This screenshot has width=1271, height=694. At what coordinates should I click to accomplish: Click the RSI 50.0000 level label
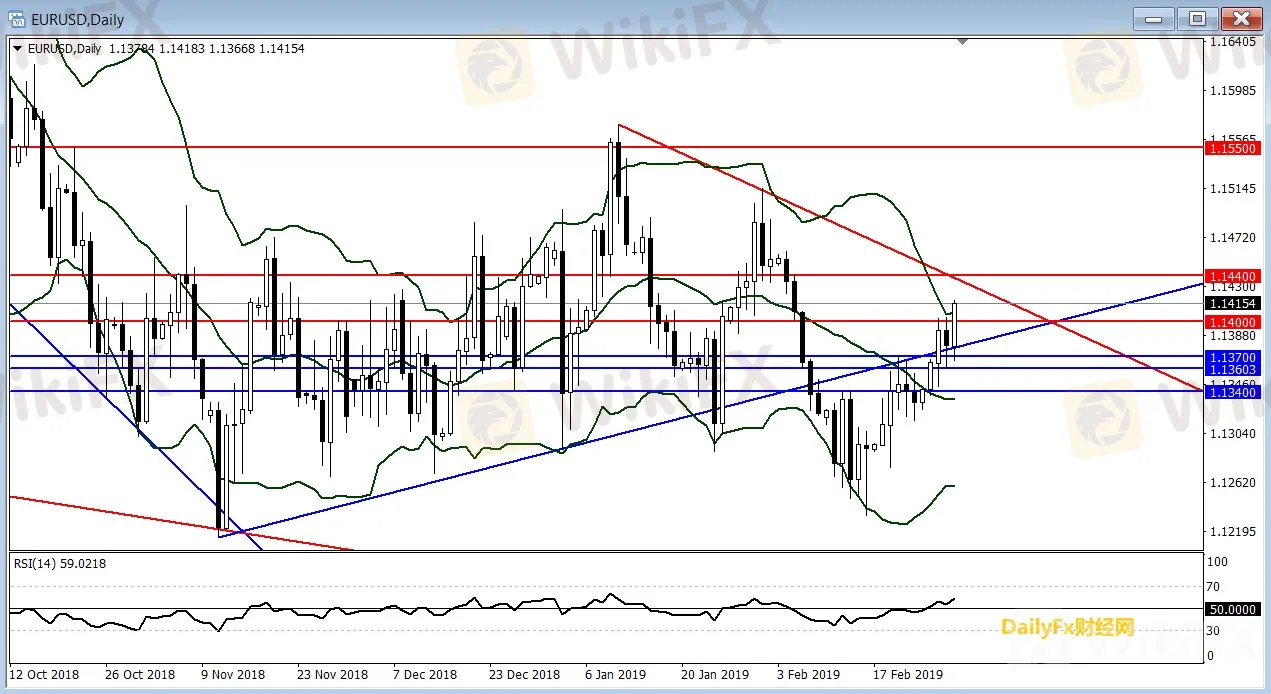(x=1232, y=608)
